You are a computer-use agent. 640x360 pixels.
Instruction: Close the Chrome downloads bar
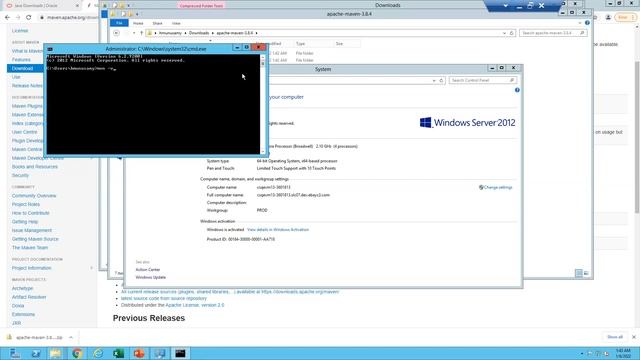[634, 337]
